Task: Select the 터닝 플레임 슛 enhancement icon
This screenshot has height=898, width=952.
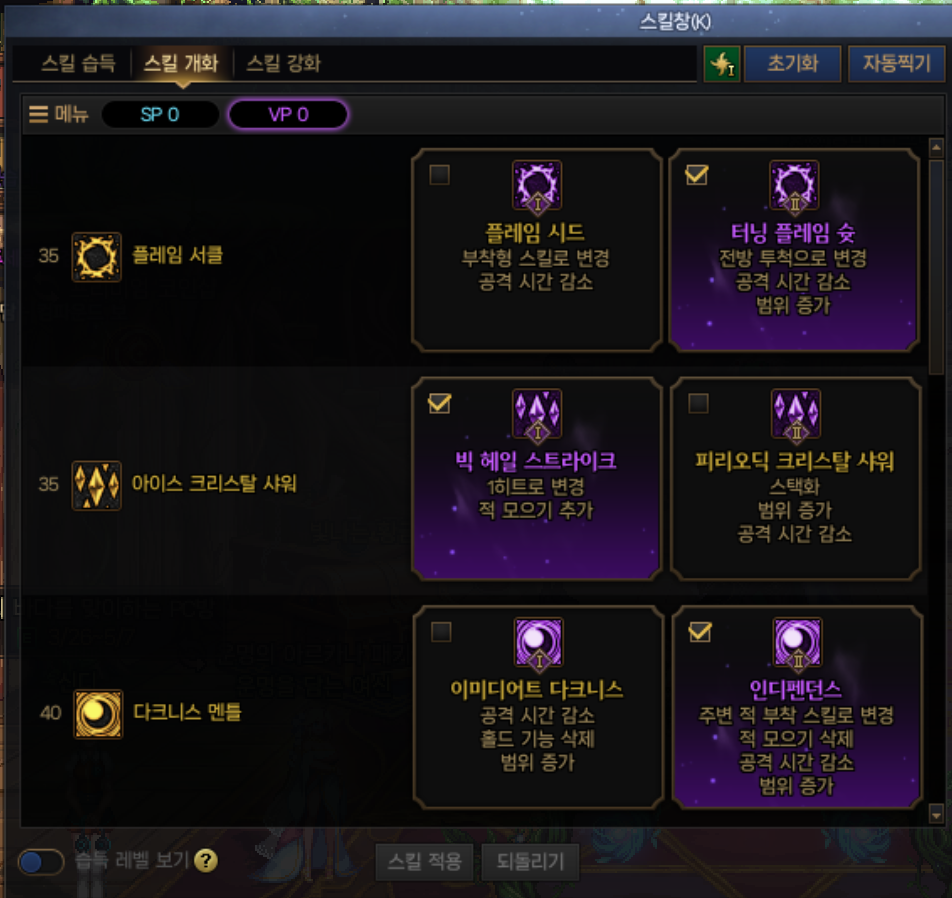Action: 794,186
